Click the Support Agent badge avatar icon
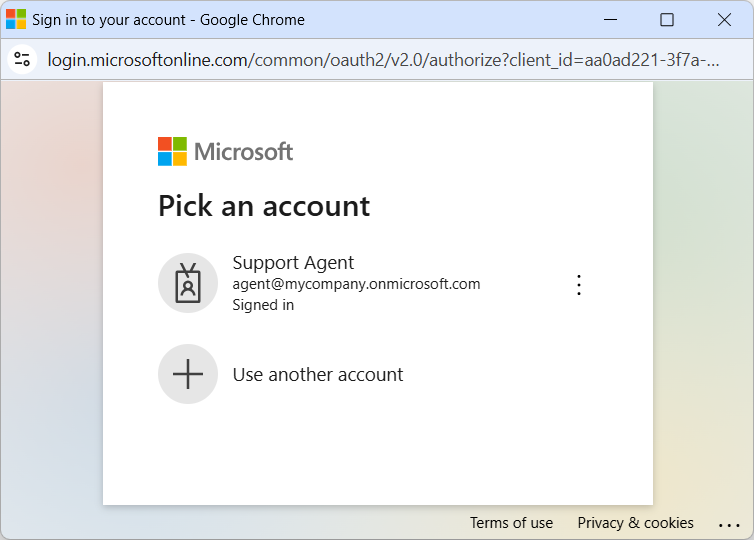Screen dimensions: 754x540 coord(188,284)
